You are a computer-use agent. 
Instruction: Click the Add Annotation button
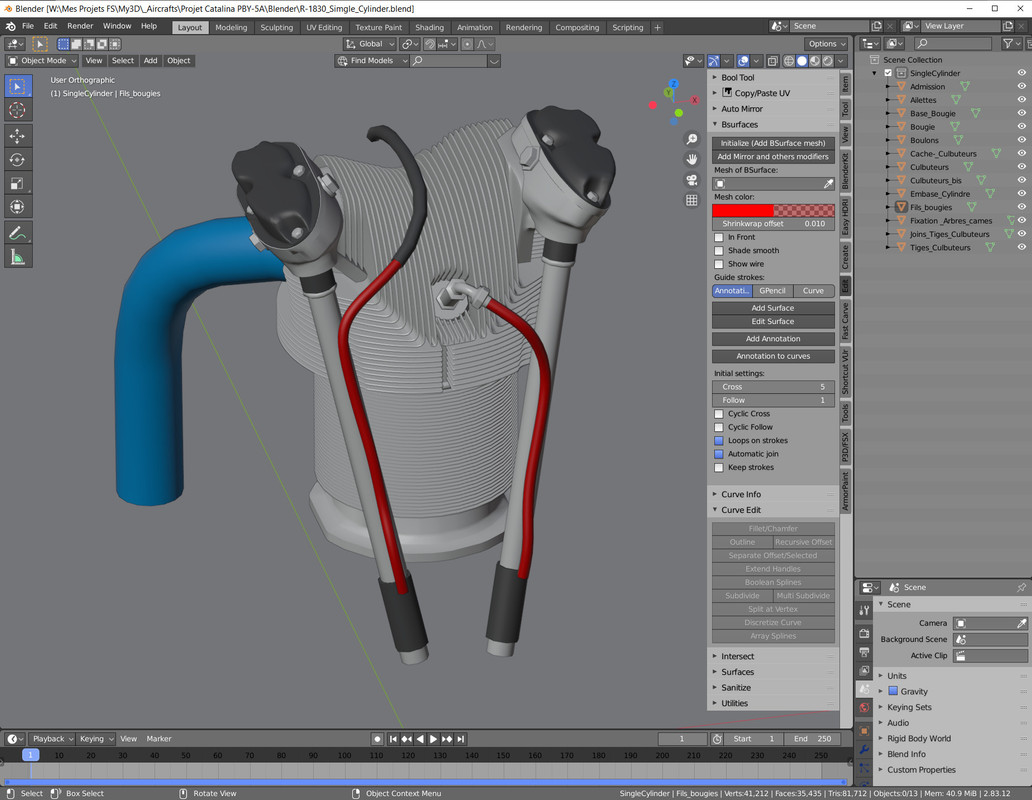click(x=773, y=339)
